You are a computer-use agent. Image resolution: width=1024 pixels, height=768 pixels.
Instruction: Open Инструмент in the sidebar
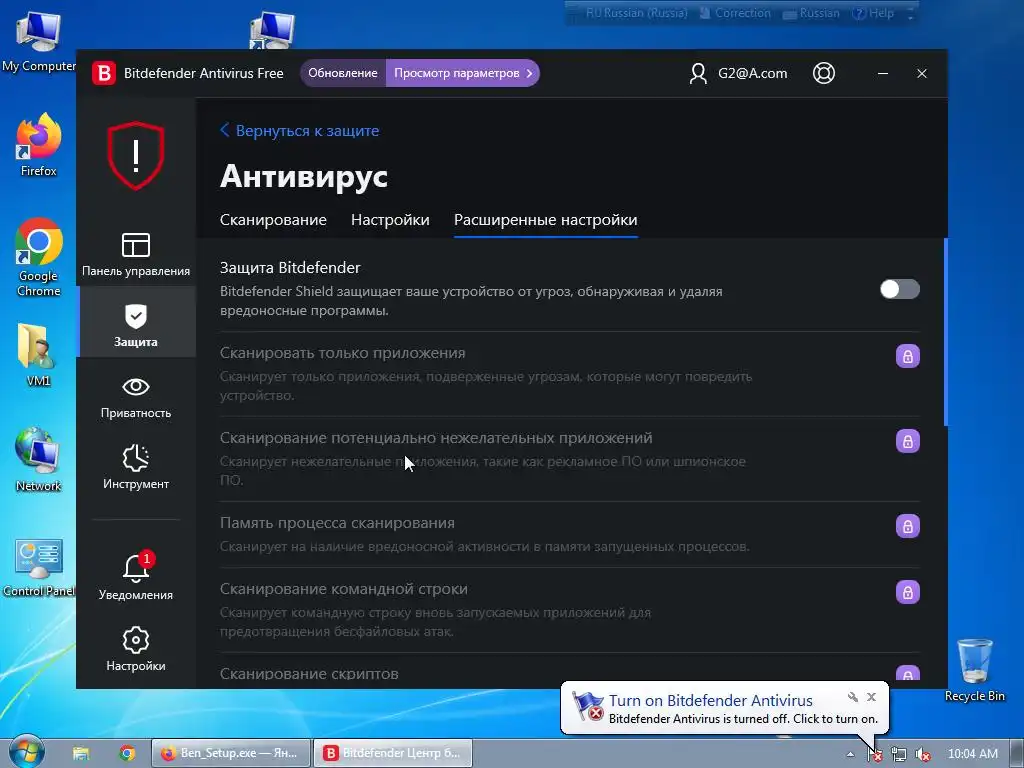[x=136, y=468]
